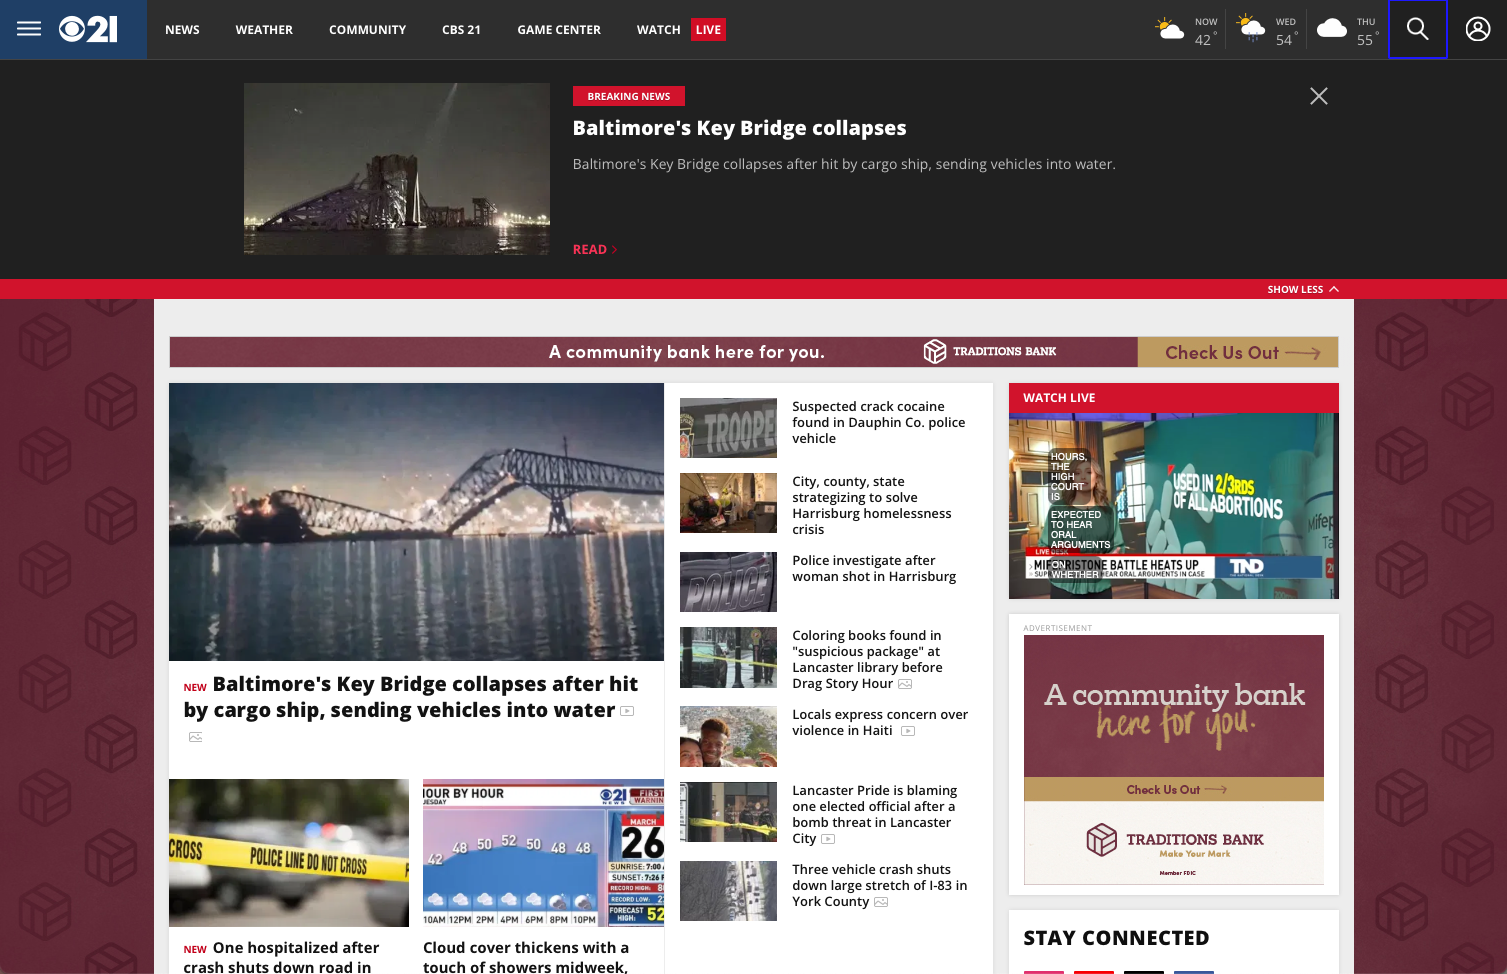Image resolution: width=1507 pixels, height=974 pixels.
Task: Click the video icon after violence in Haiti
Action: tap(908, 731)
